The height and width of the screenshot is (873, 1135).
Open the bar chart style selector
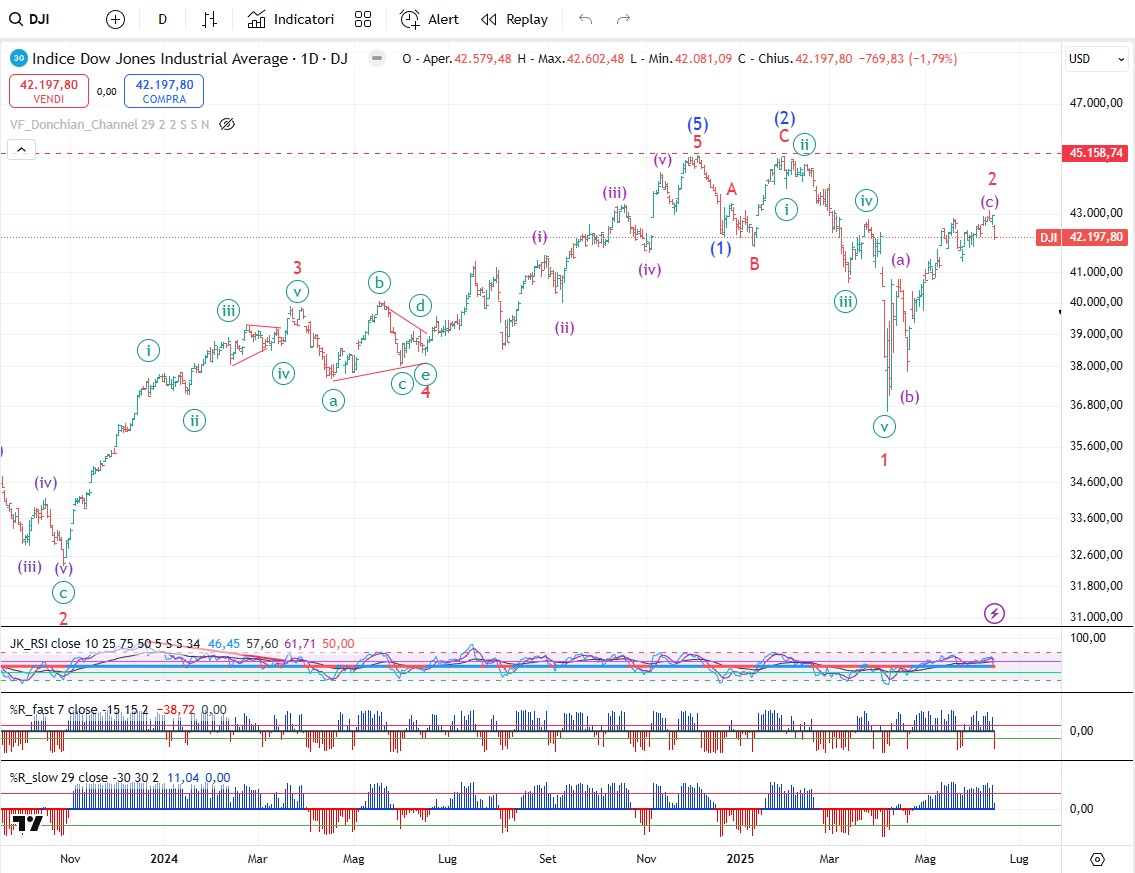tap(209, 20)
